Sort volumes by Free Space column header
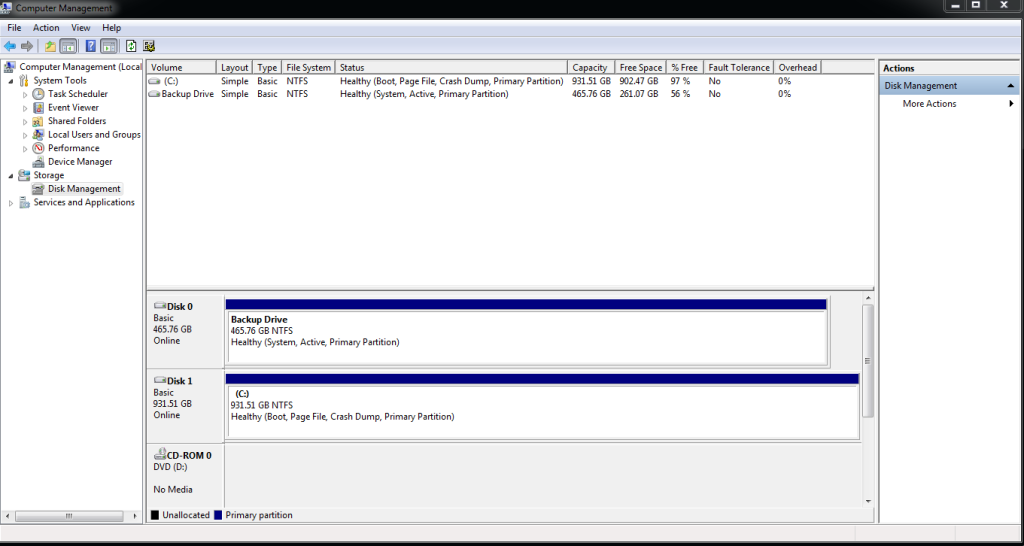The height and width of the screenshot is (546, 1024). coord(640,68)
